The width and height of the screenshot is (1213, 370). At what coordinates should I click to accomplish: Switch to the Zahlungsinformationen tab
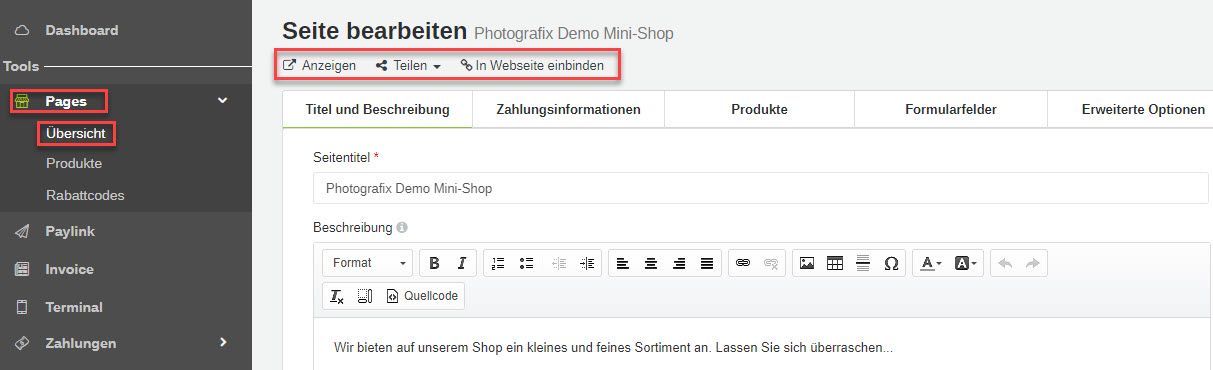[568, 110]
